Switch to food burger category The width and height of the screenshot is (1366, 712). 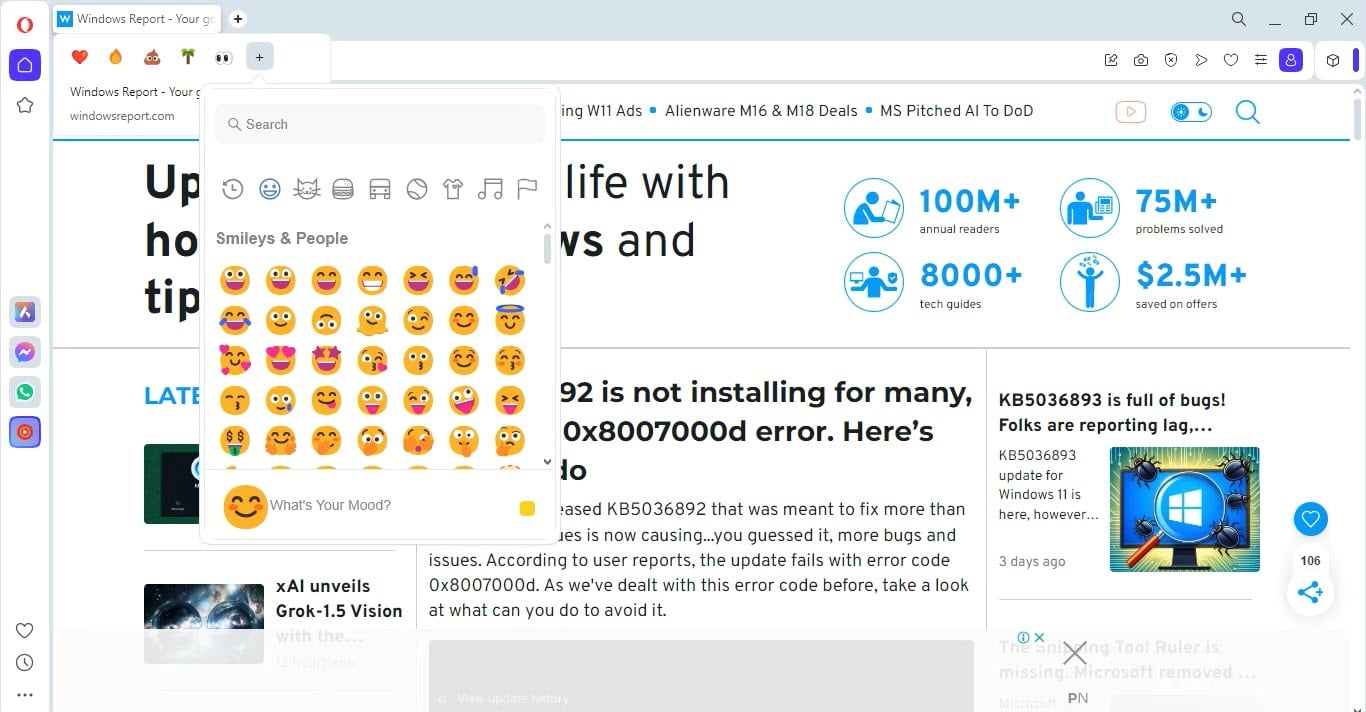coord(343,188)
